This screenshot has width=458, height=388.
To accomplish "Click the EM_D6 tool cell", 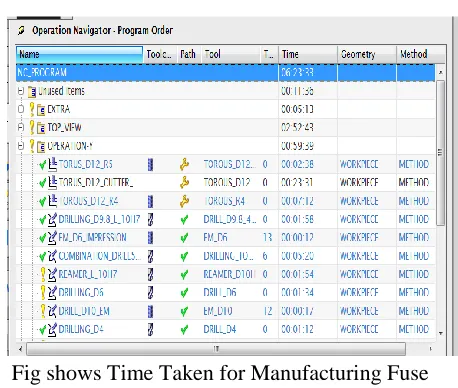I will pyautogui.click(x=215, y=238).
